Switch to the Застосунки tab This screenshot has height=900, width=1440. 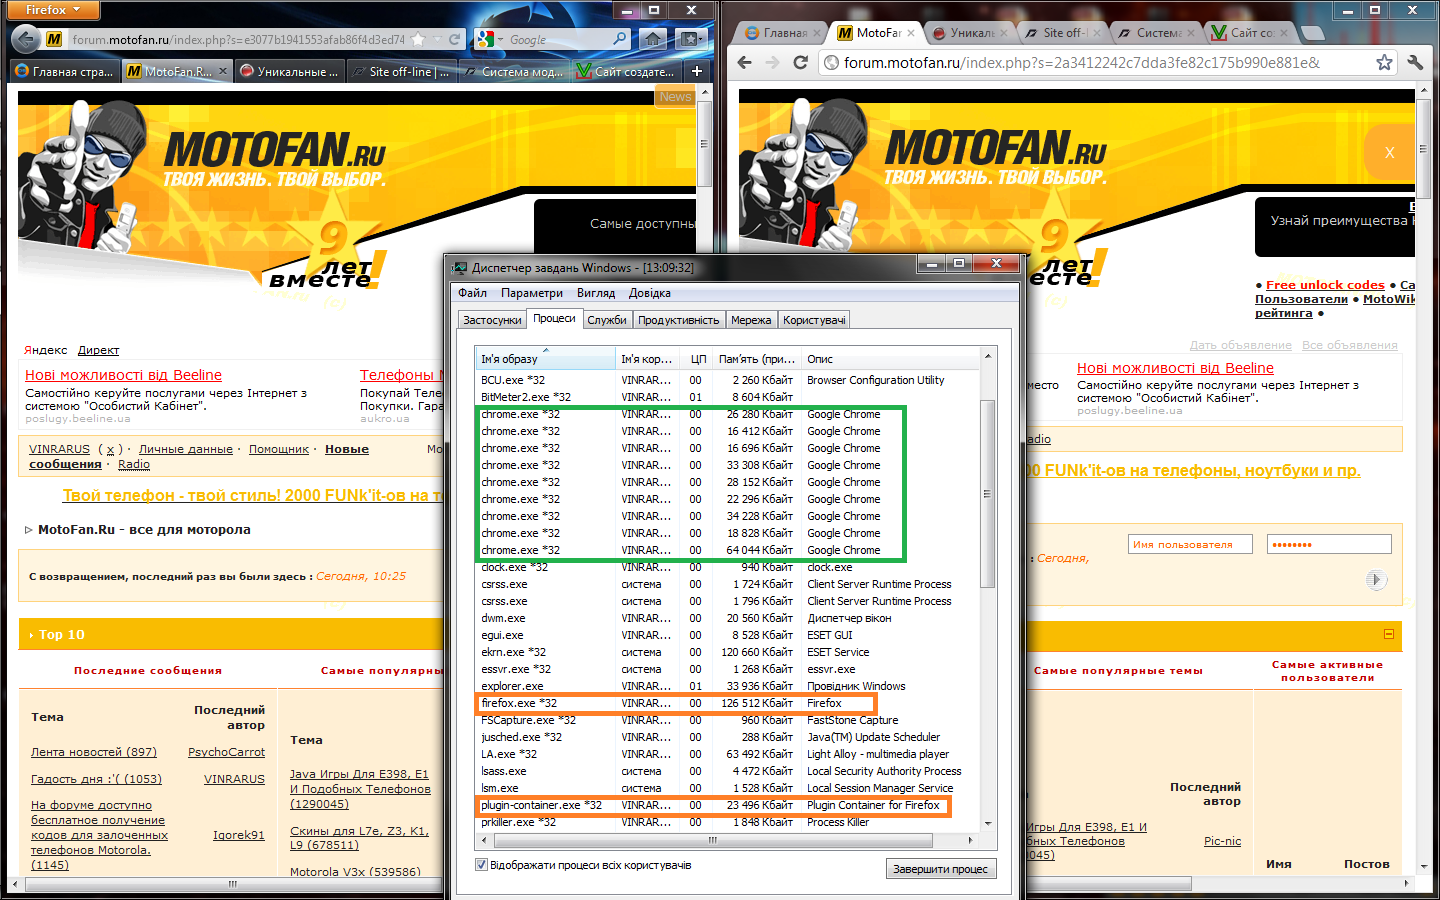492,320
